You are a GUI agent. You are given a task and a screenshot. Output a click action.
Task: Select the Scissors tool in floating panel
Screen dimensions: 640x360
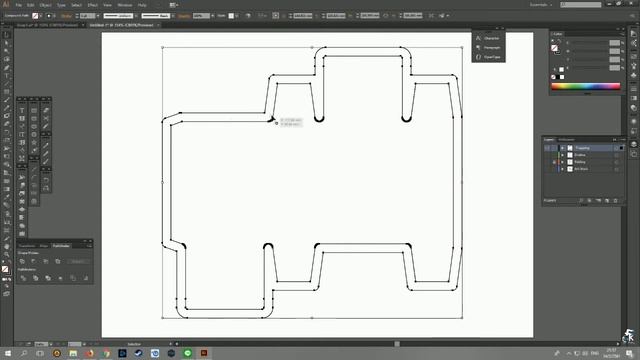46,118
